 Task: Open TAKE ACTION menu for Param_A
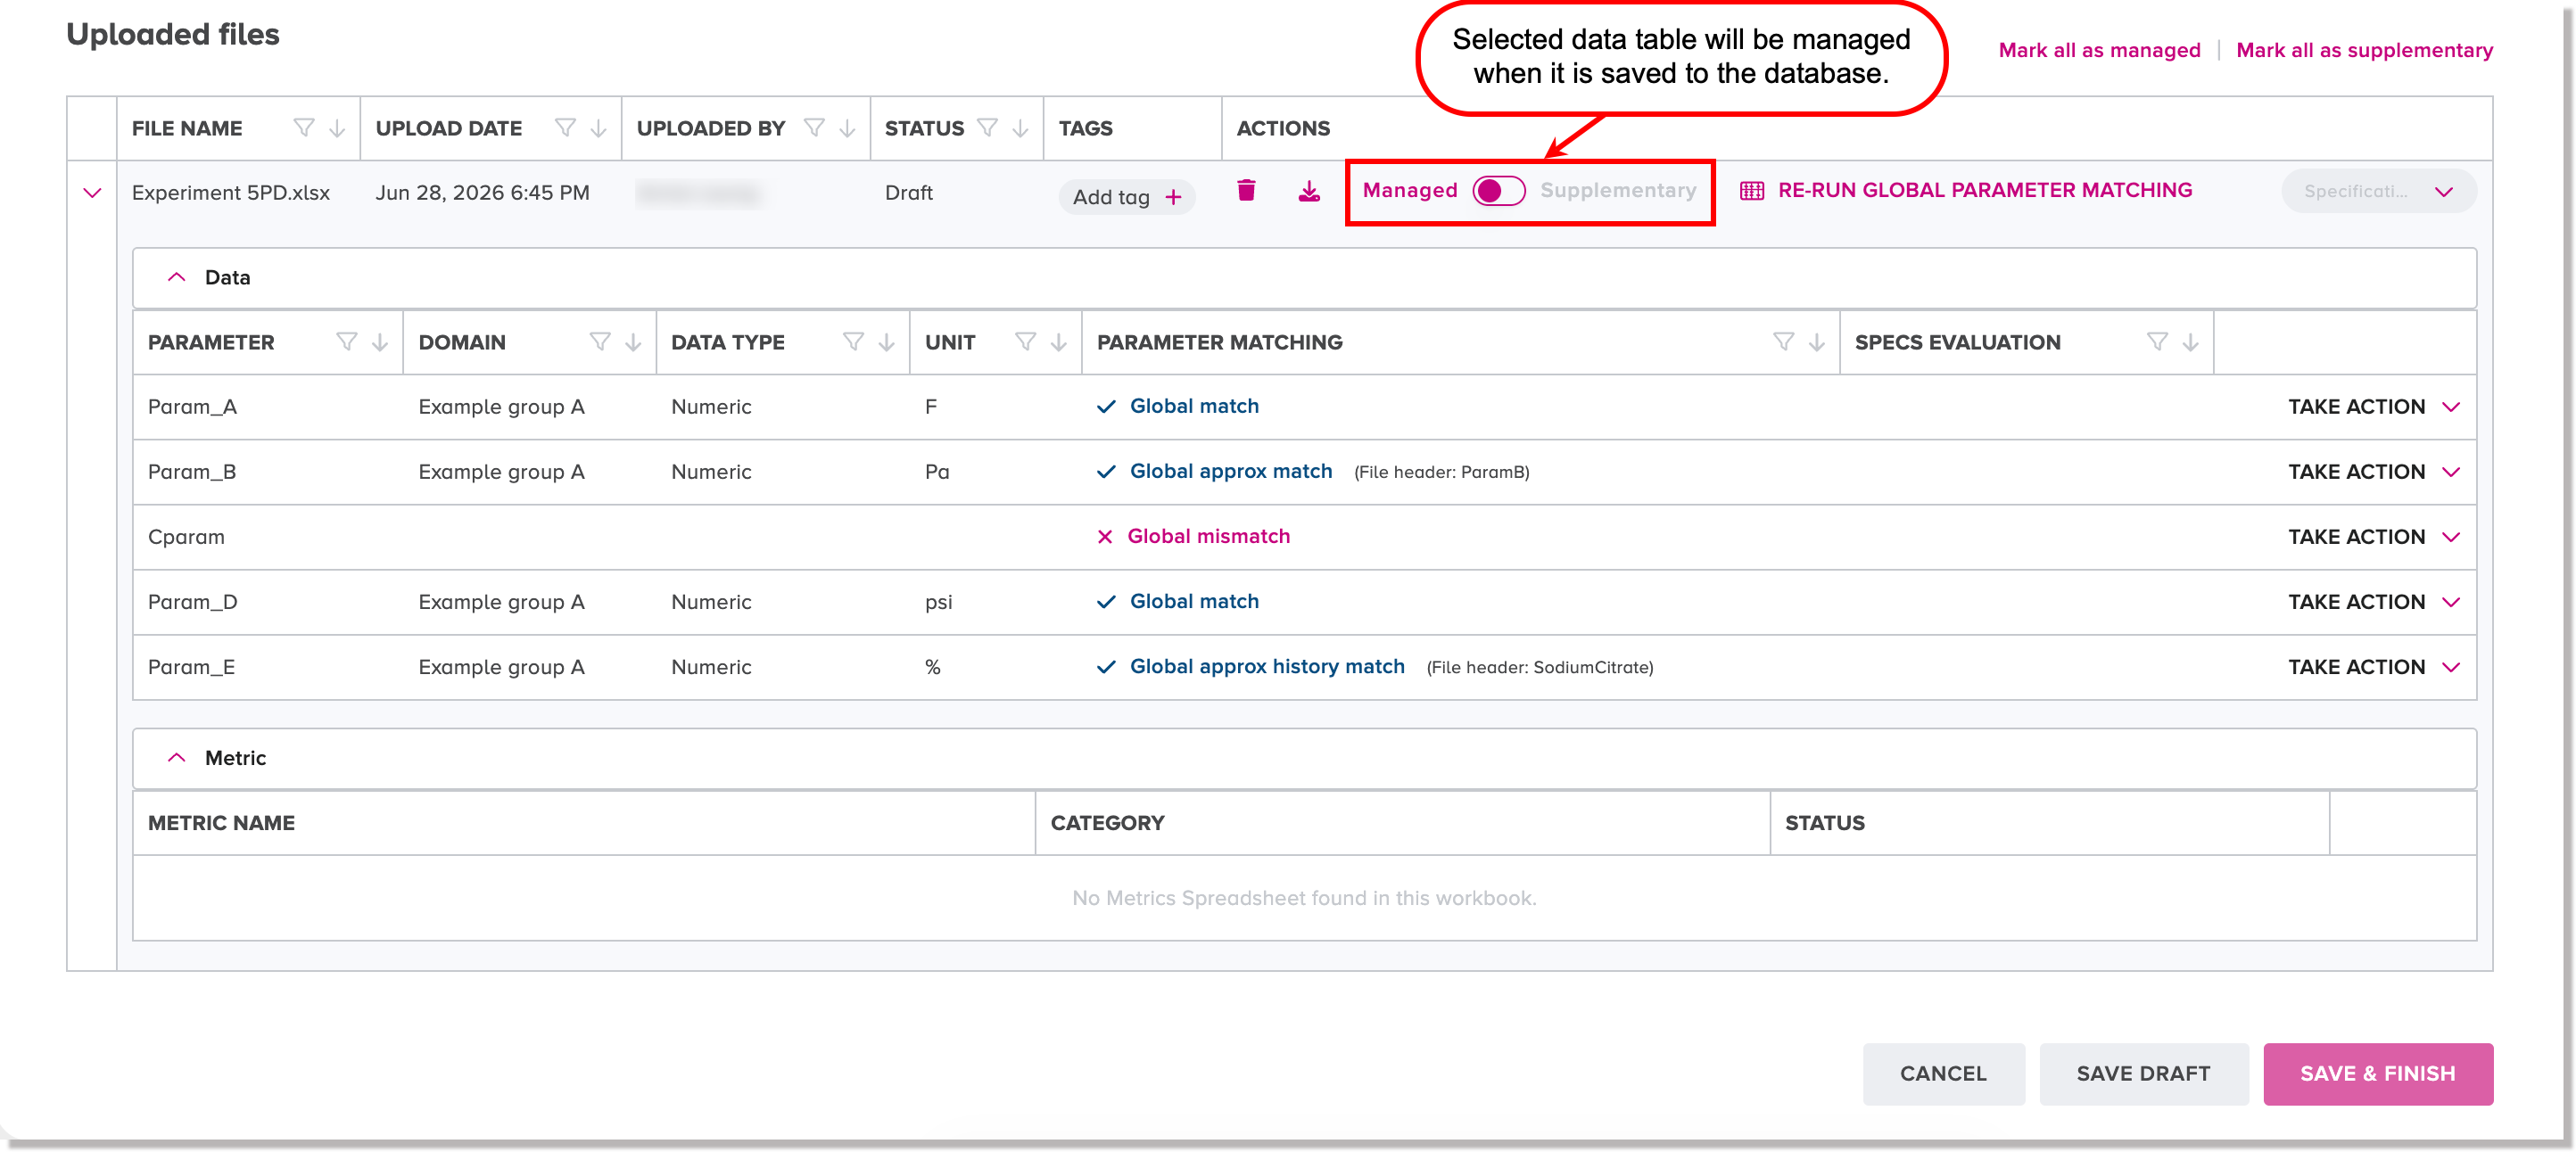[x=2374, y=407]
